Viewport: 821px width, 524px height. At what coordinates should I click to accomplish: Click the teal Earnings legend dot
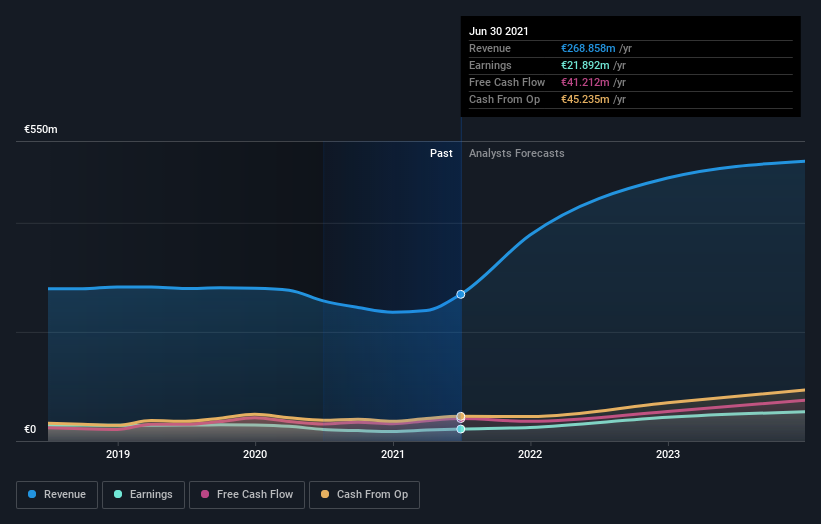click(118, 494)
